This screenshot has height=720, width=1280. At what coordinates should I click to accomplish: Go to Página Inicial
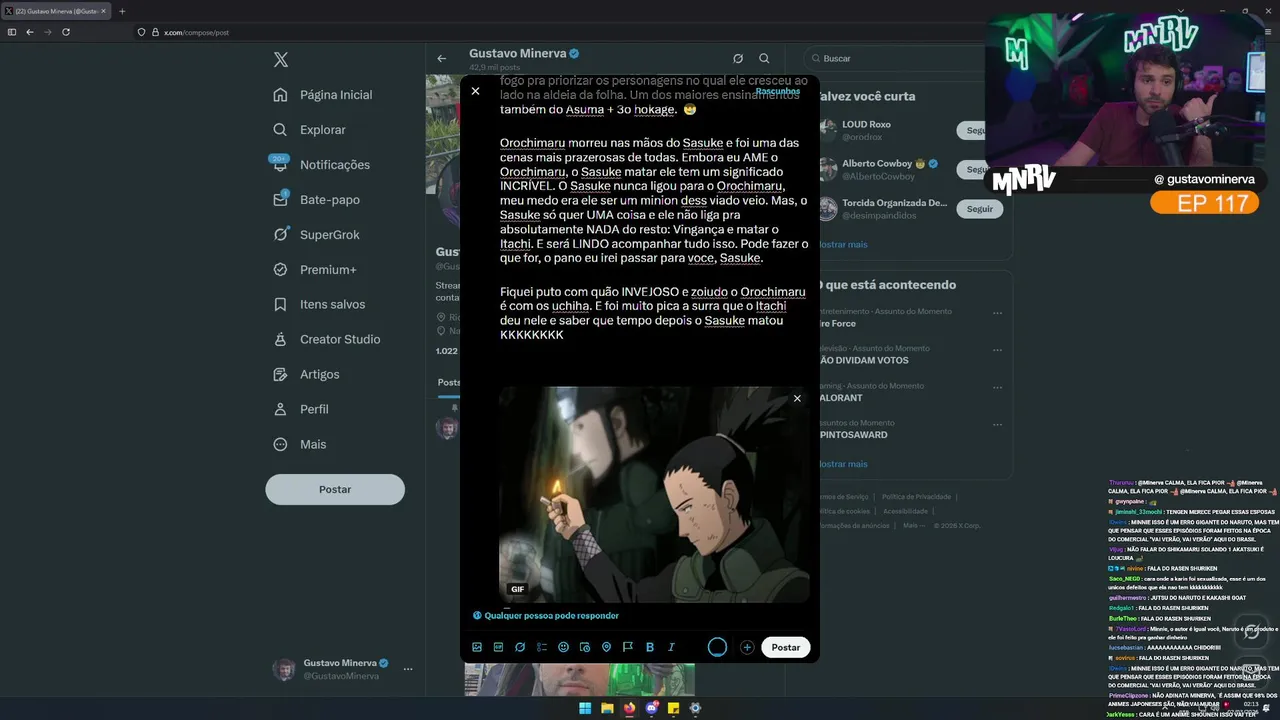point(323,95)
